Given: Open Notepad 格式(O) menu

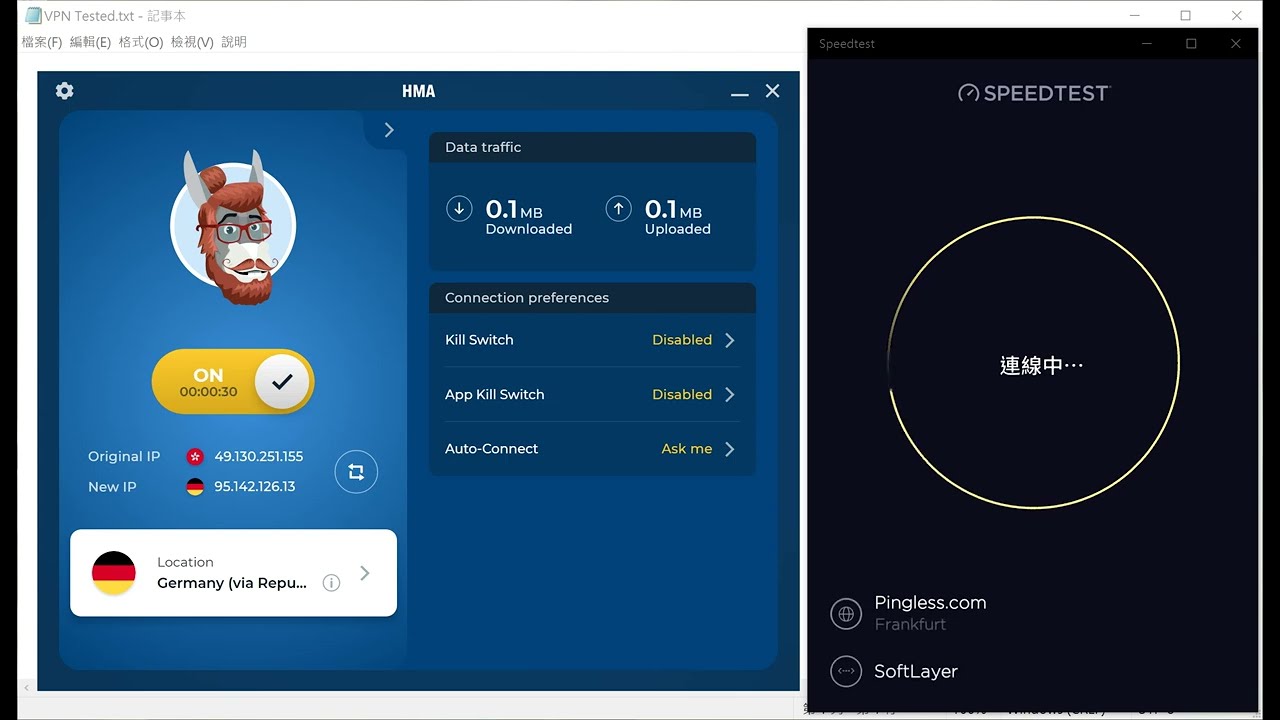Looking at the screenshot, I should click(141, 42).
